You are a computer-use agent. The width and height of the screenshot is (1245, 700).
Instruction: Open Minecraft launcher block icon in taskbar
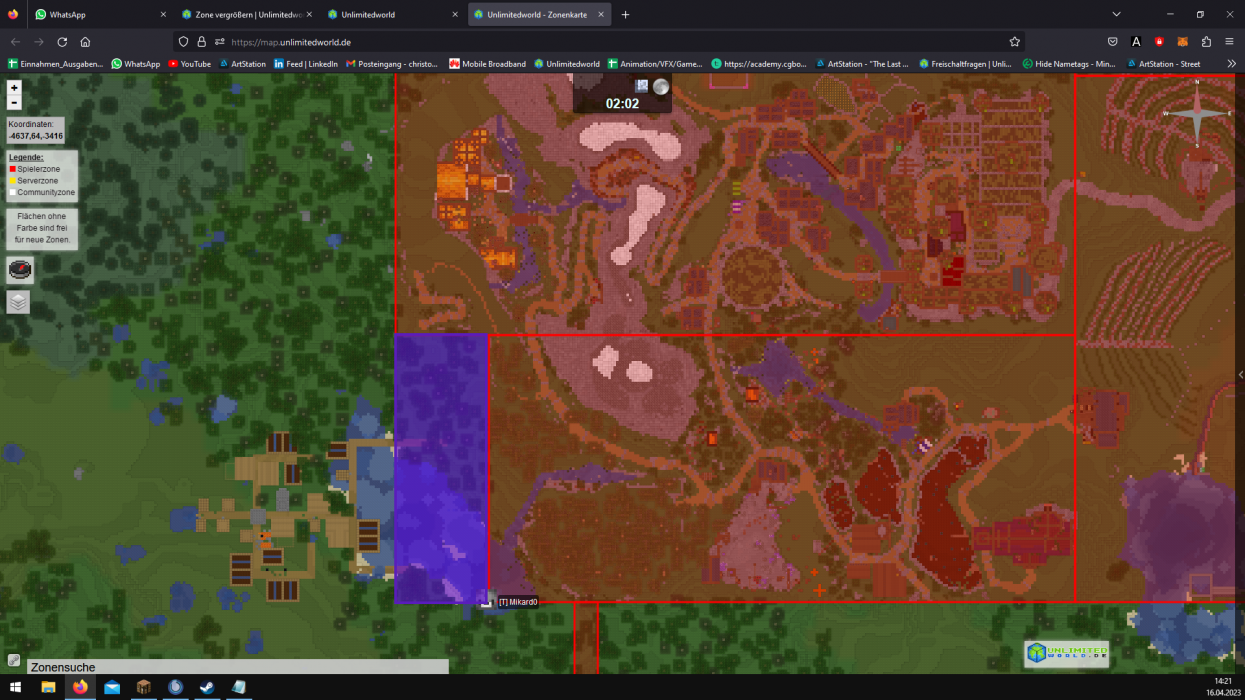point(144,687)
